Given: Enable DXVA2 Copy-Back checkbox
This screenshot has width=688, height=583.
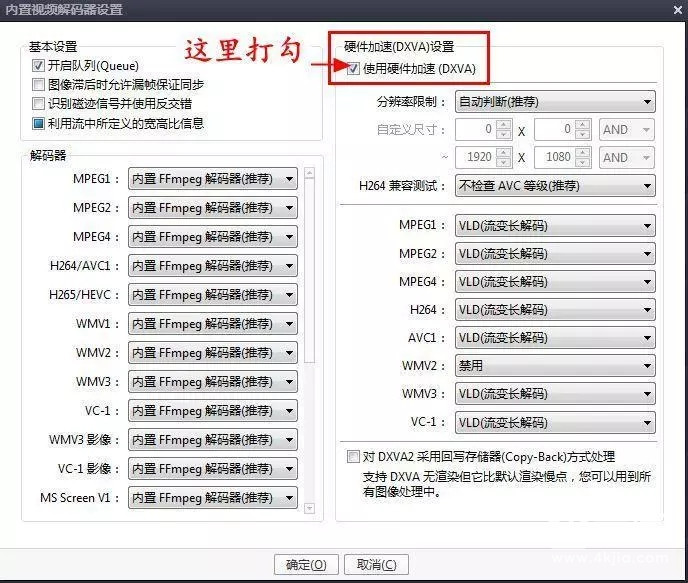Looking at the screenshot, I should click(x=353, y=457).
